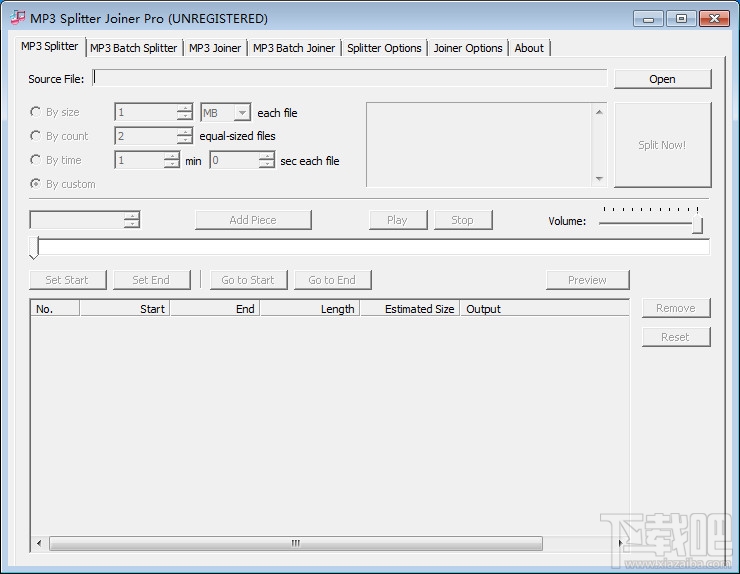
Task: Click the Length column header
Action: (310, 309)
